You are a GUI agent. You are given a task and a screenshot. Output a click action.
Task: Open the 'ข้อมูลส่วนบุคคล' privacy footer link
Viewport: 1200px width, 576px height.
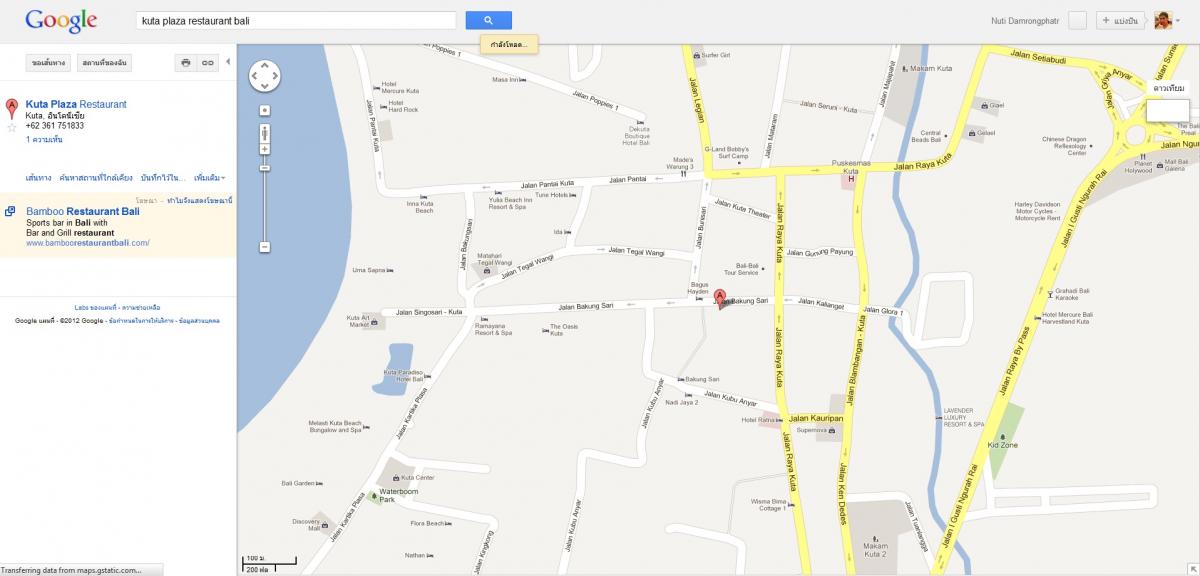[x=199, y=321]
